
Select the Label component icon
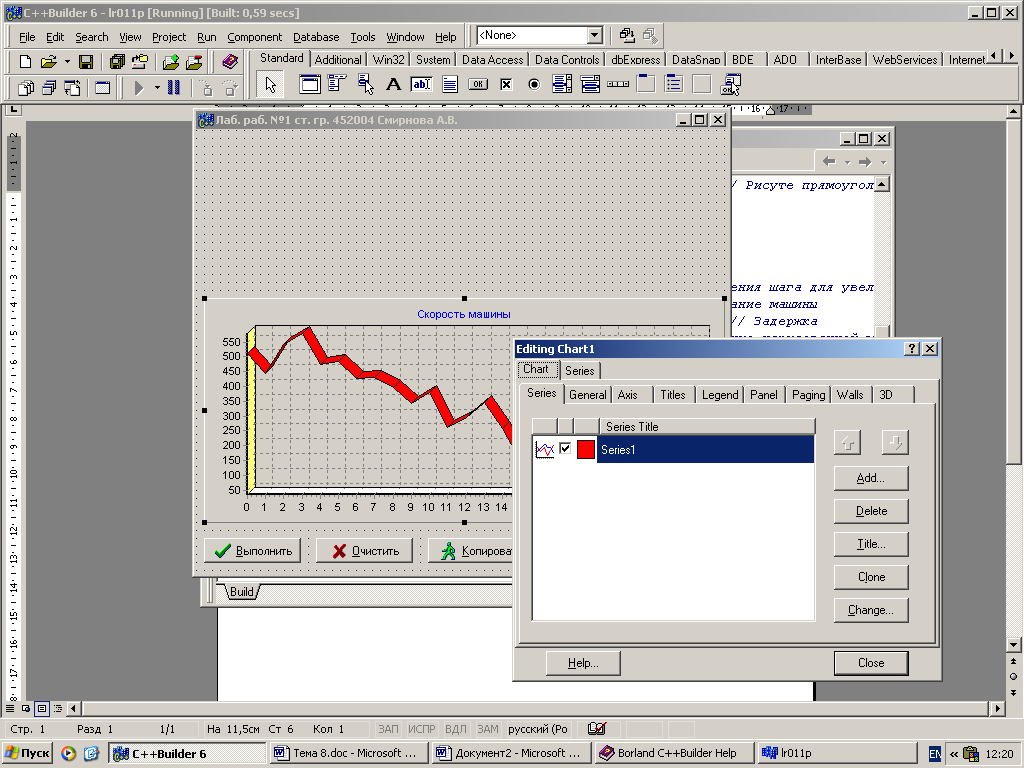394,85
